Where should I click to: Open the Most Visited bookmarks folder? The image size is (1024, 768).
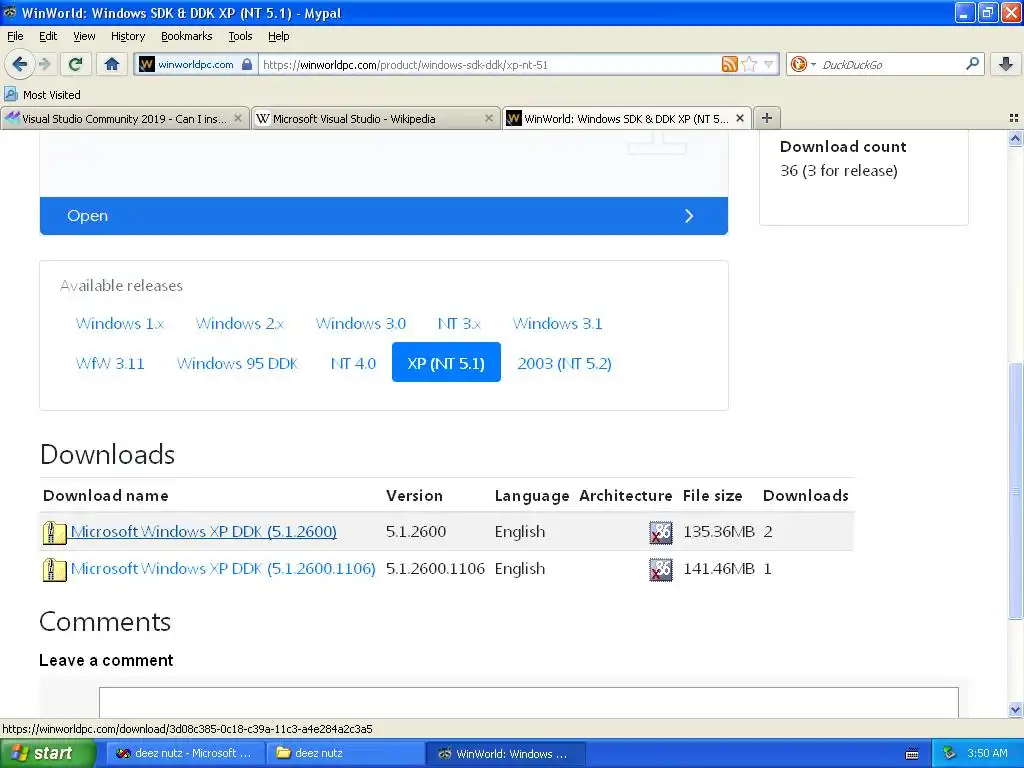(x=42, y=95)
